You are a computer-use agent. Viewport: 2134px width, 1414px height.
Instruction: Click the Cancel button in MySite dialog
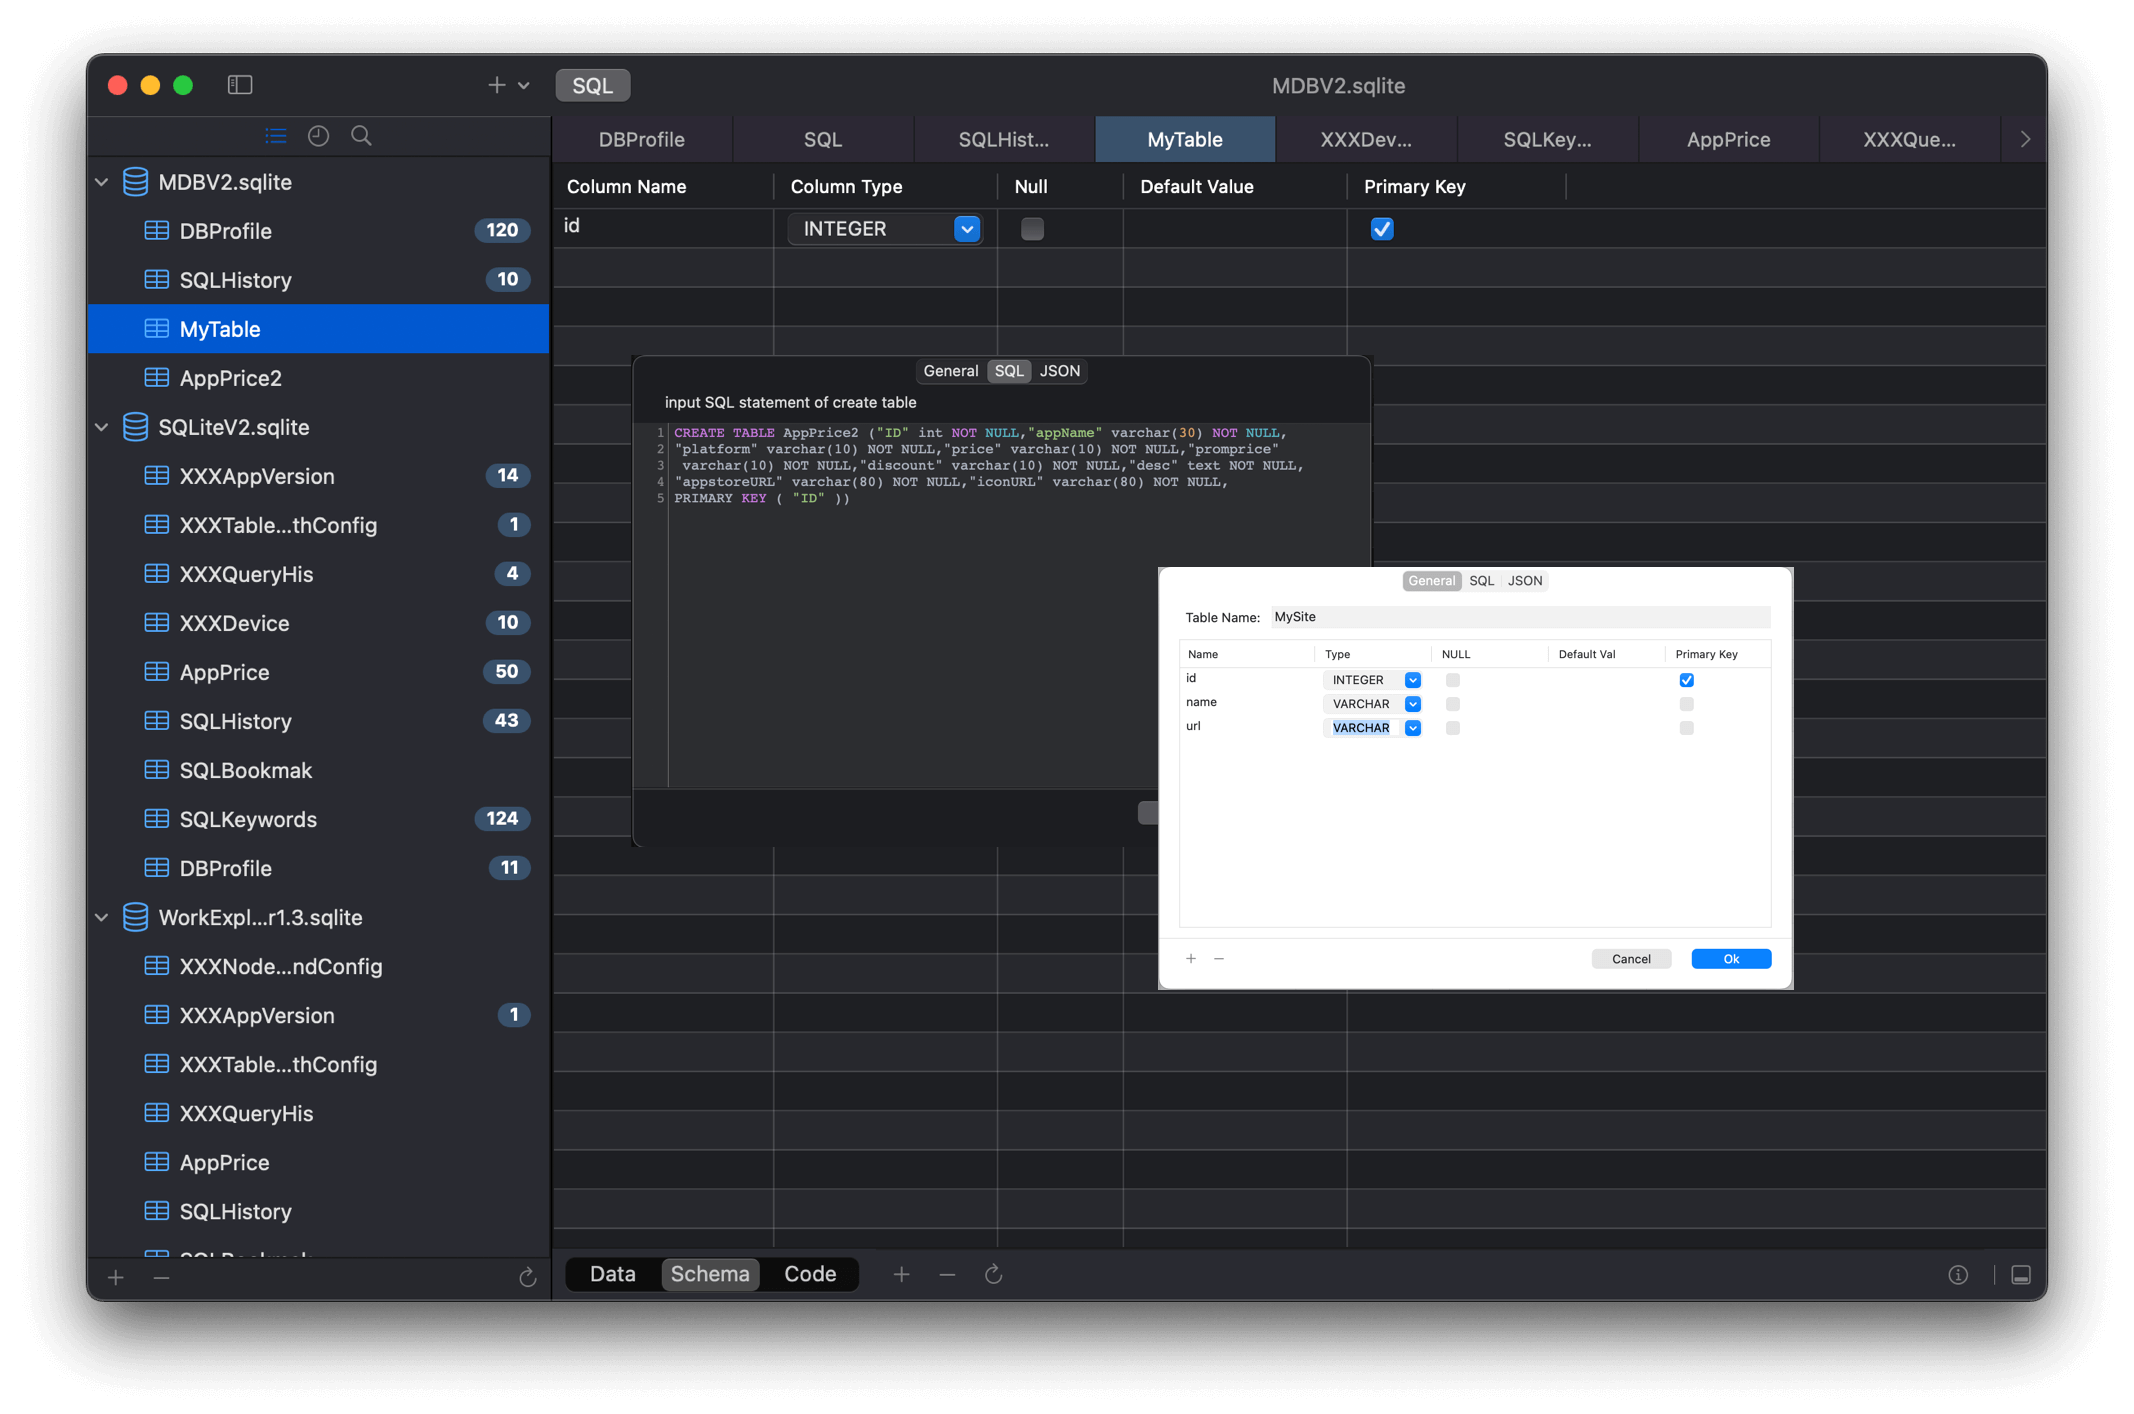(x=1632, y=958)
